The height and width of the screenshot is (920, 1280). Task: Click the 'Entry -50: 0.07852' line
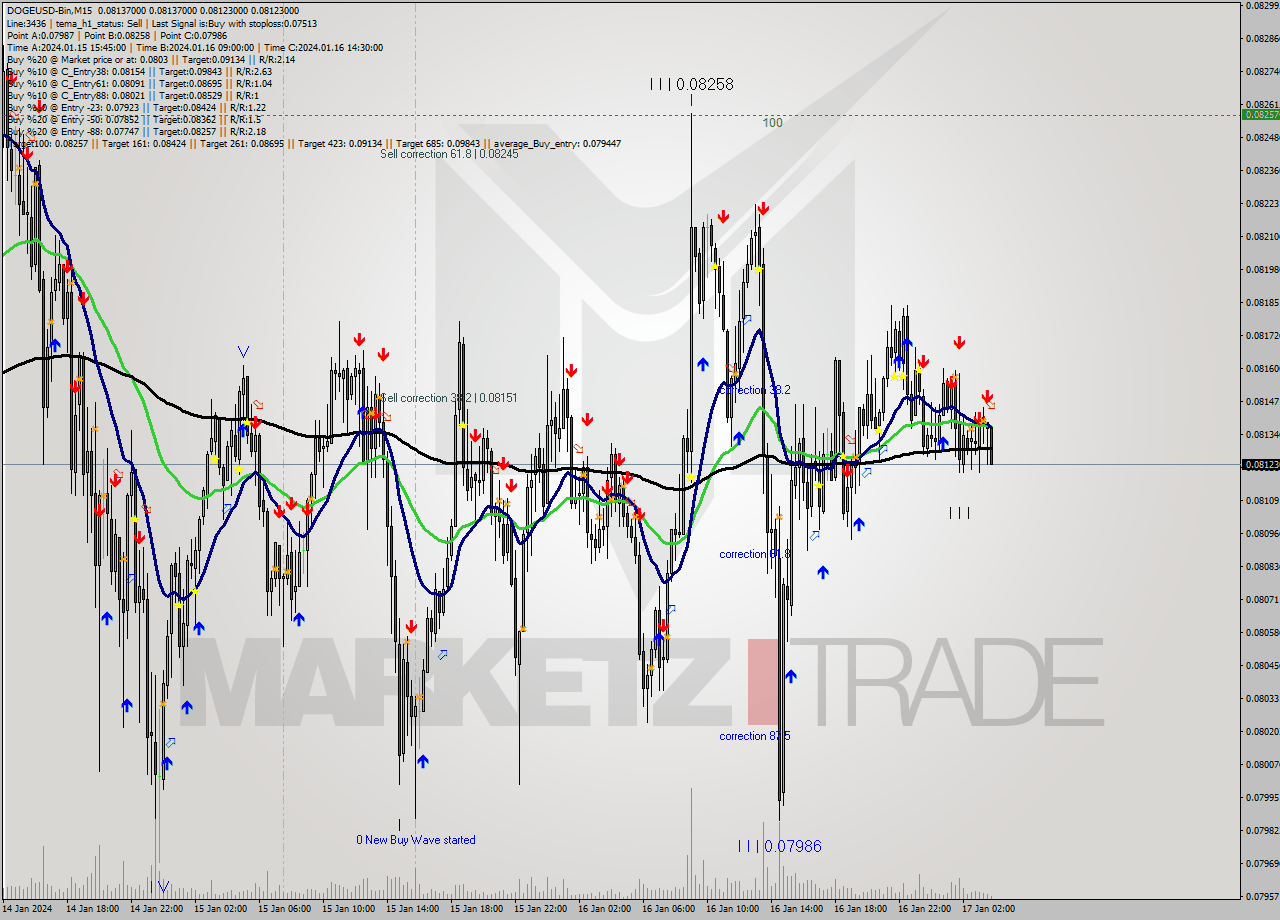click(133, 119)
